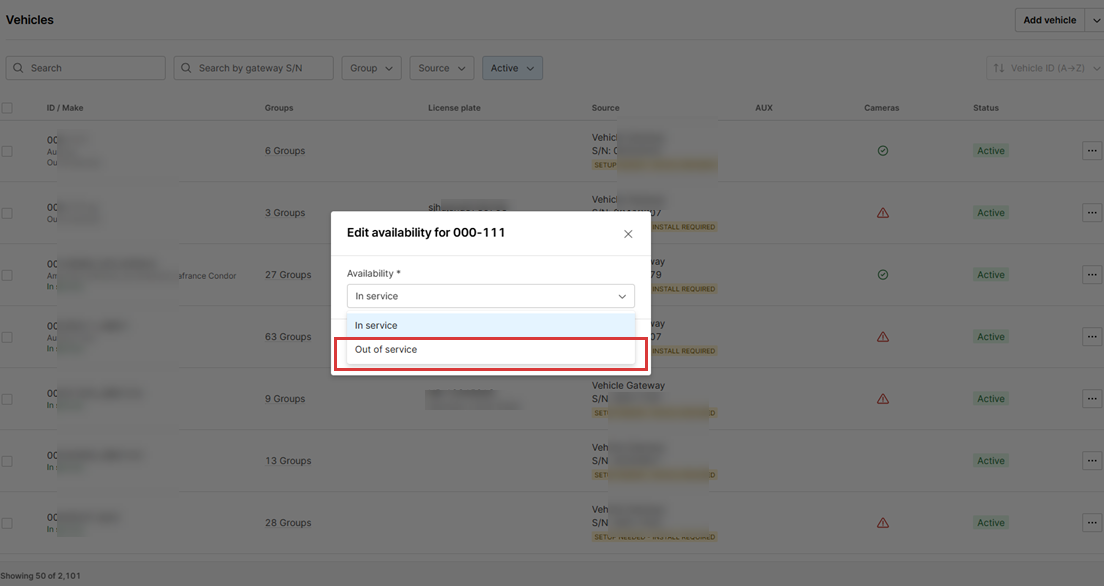Check the first vehicle row checkbox
Image resolution: width=1104 pixels, height=586 pixels.
7,151
